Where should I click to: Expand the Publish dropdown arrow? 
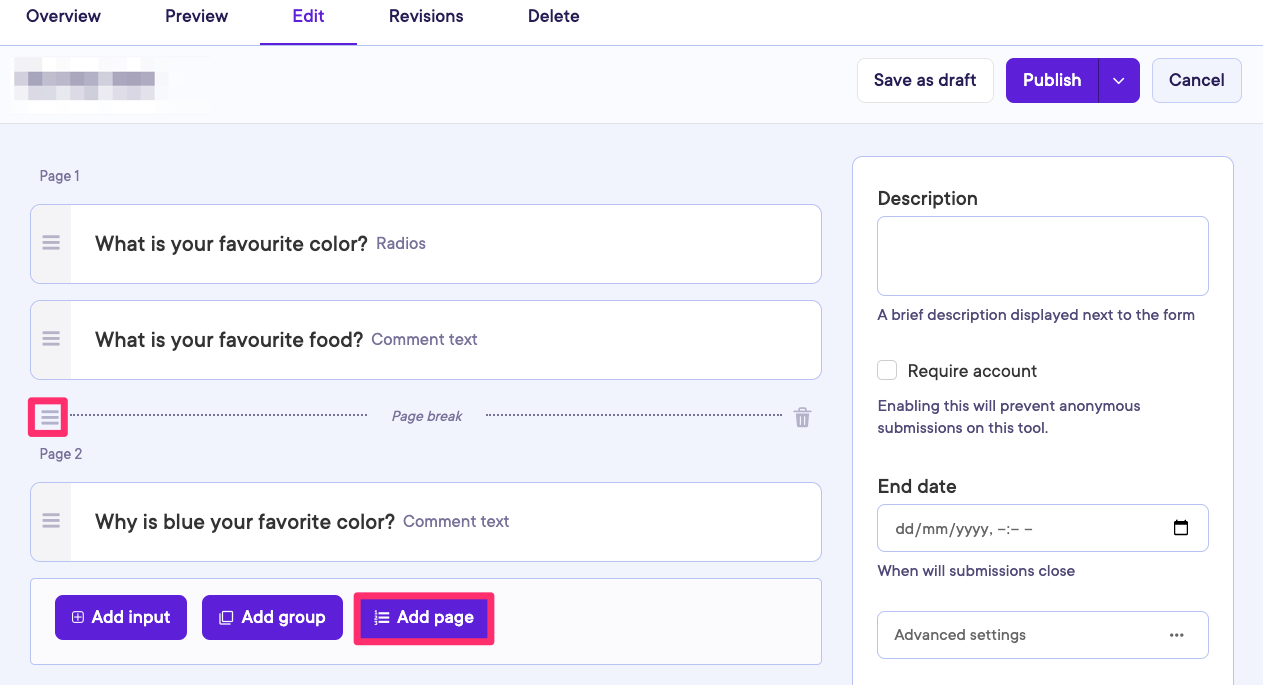(1119, 80)
